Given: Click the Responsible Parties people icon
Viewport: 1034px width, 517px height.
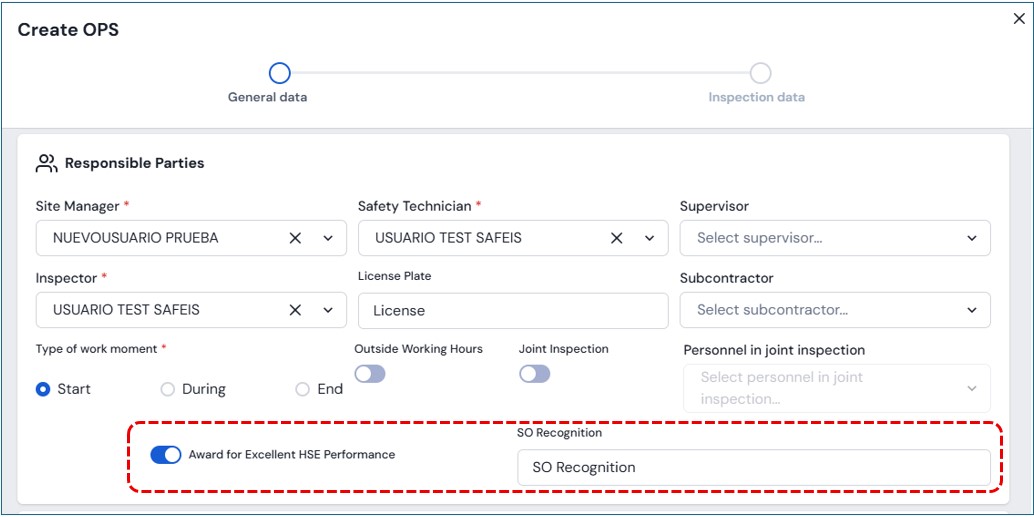Looking at the screenshot, I should (46, 162).
